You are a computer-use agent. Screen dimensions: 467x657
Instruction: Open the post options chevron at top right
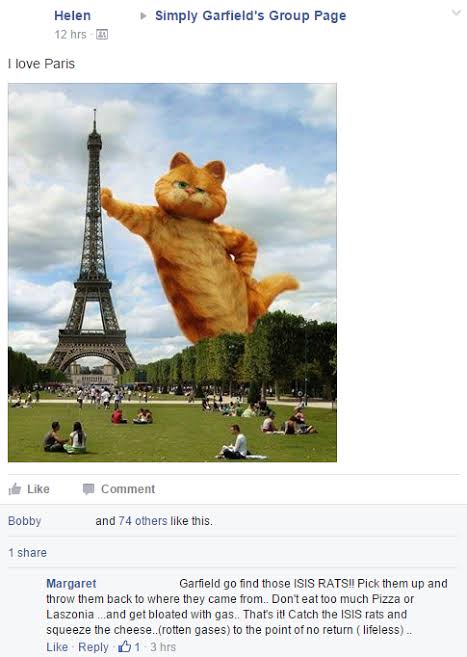pyautogui.click(x=456, y=13)
